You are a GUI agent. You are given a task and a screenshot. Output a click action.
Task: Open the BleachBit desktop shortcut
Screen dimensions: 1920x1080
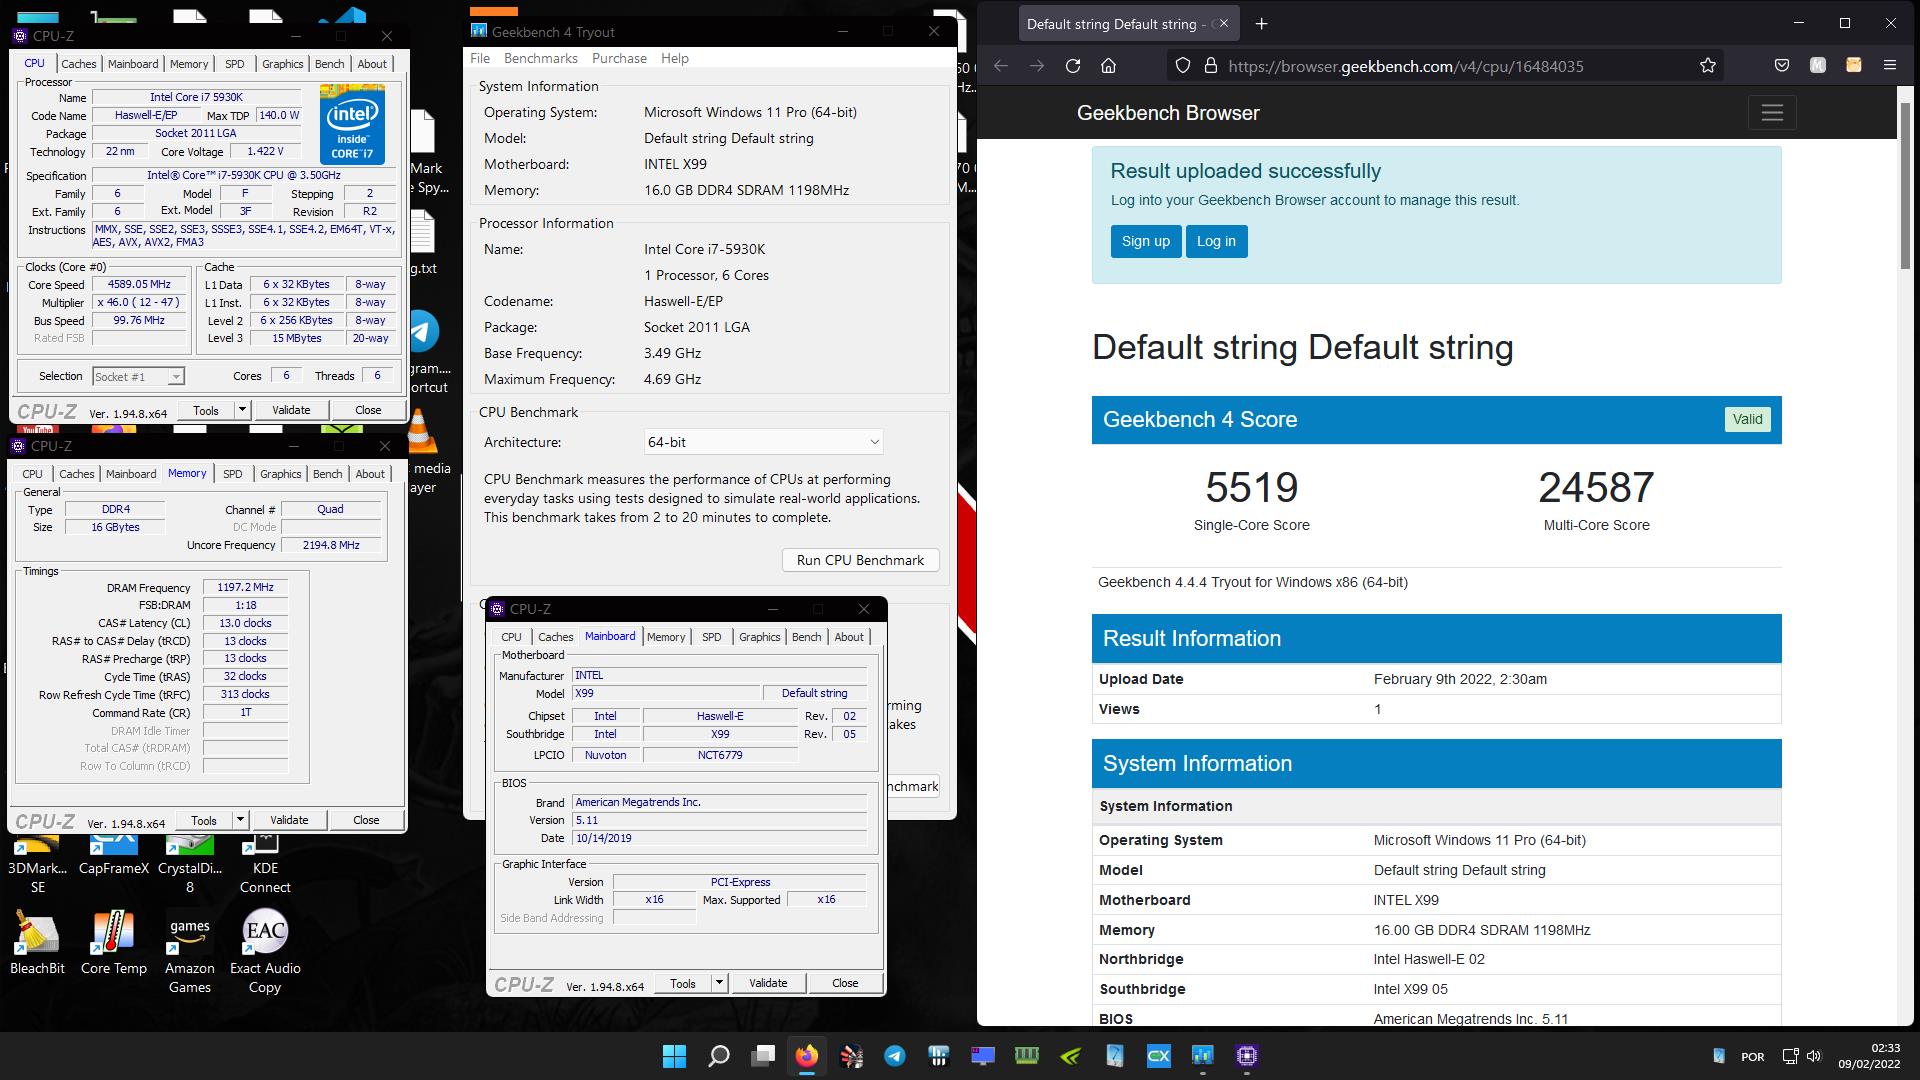(37, 943)
